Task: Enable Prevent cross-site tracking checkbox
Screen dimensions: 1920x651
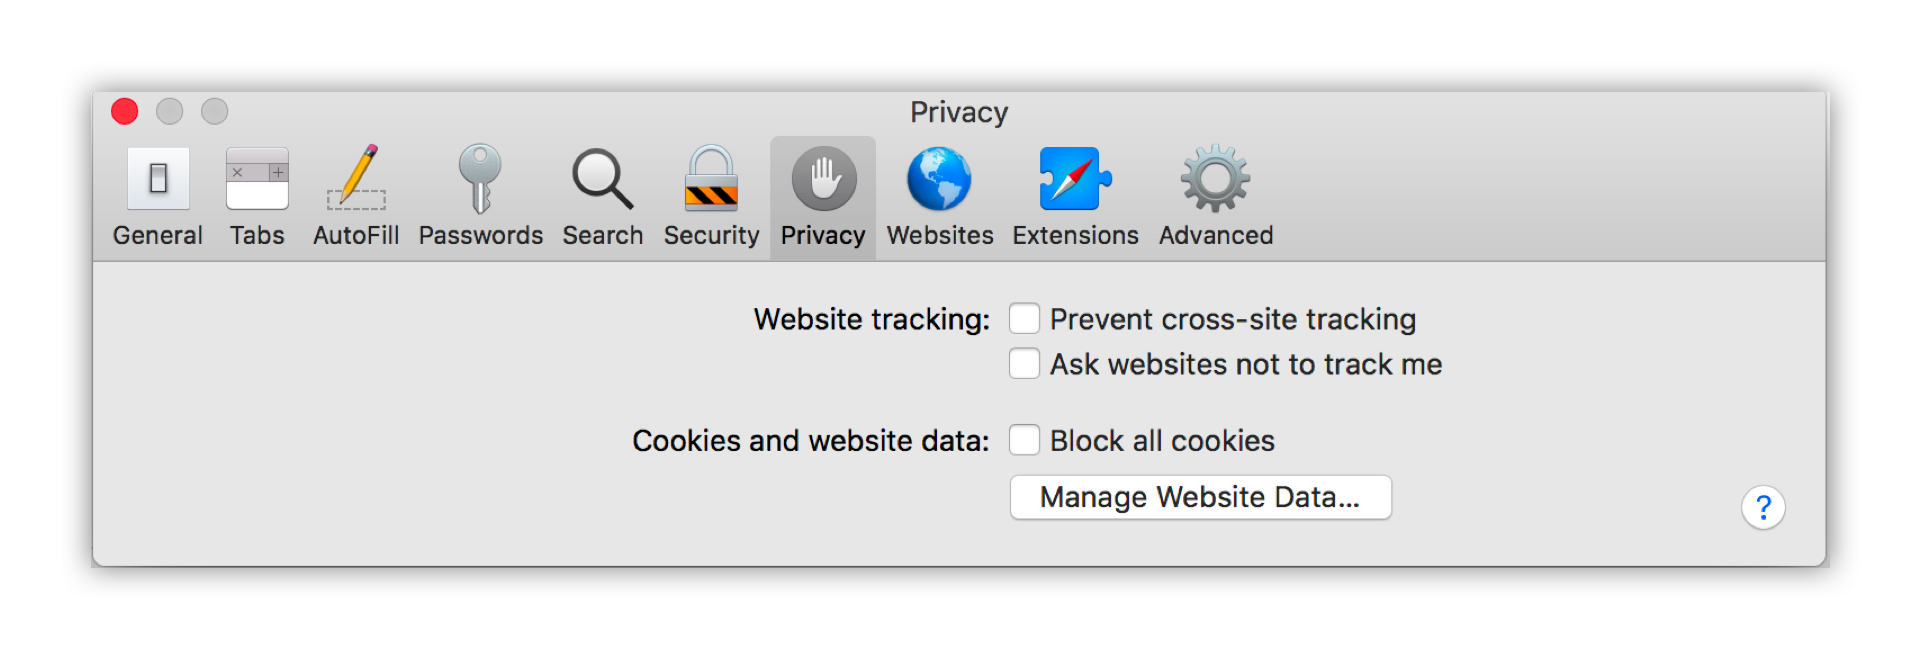Action: click(1024, 318)
